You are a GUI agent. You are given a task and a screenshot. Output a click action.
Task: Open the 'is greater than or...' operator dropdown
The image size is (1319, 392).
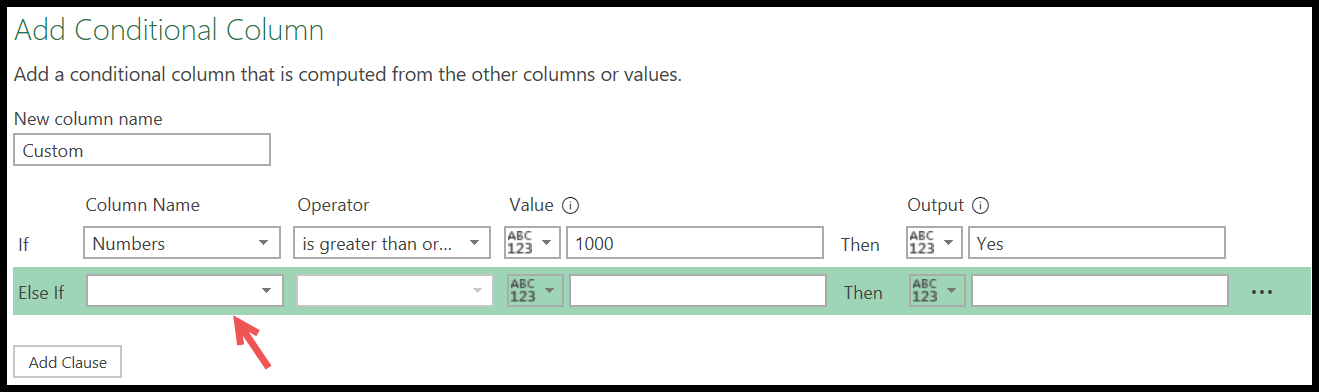point(393,243)
